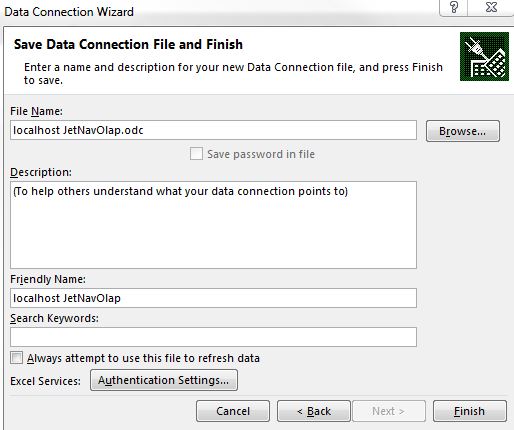
Task: Click the green data connection wizard icon
Action: click(x=484, y=56)
